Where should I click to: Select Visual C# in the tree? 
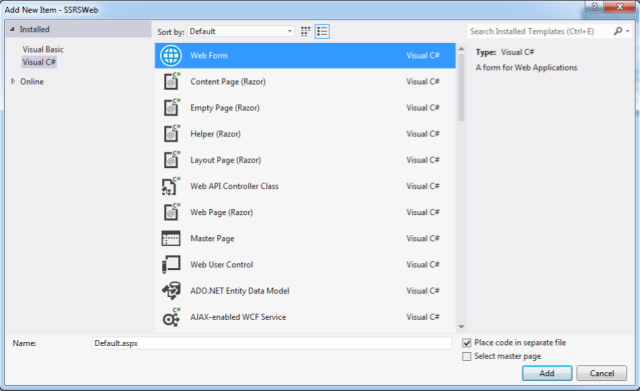point(39,62)
